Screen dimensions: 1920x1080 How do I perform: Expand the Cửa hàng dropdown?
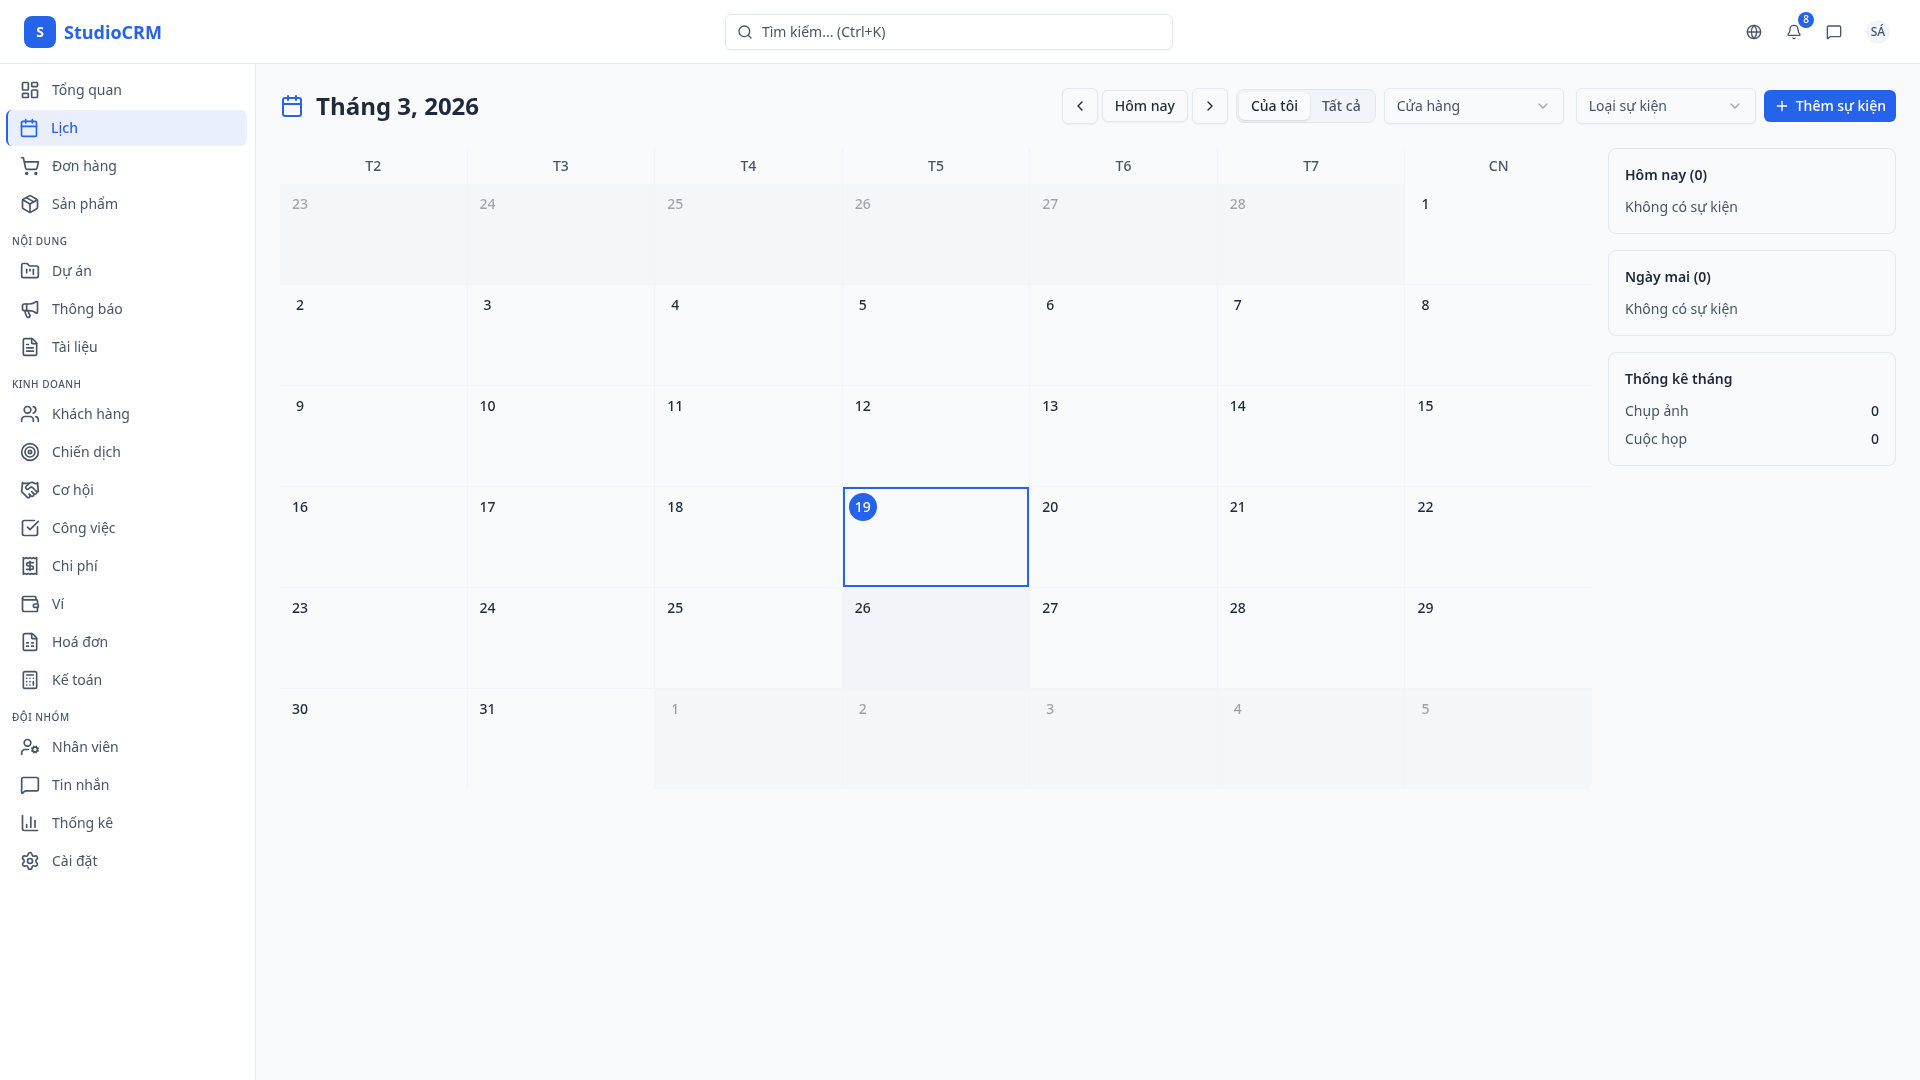coord(1473,106)
